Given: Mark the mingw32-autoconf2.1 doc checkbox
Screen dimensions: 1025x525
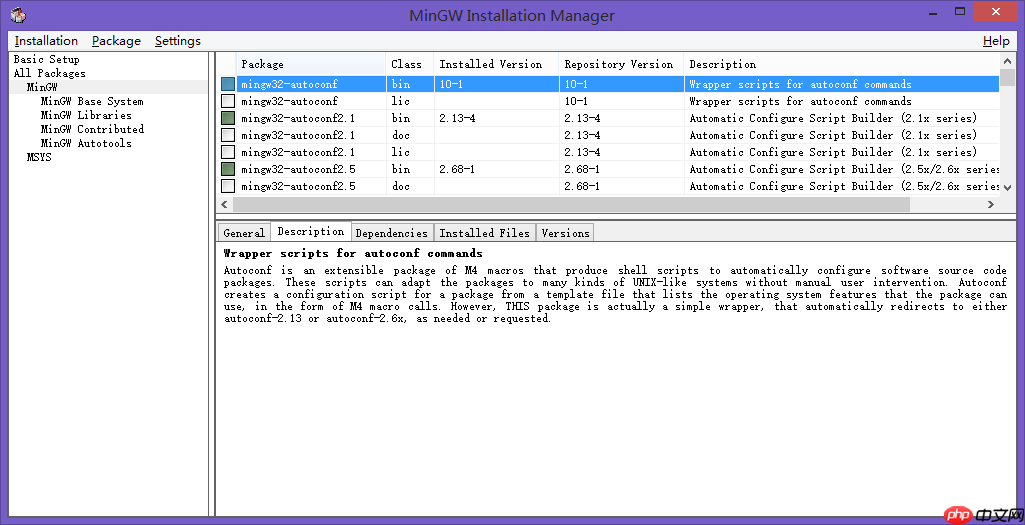Looking at the screenshot, I should click(x=228, y=136).
